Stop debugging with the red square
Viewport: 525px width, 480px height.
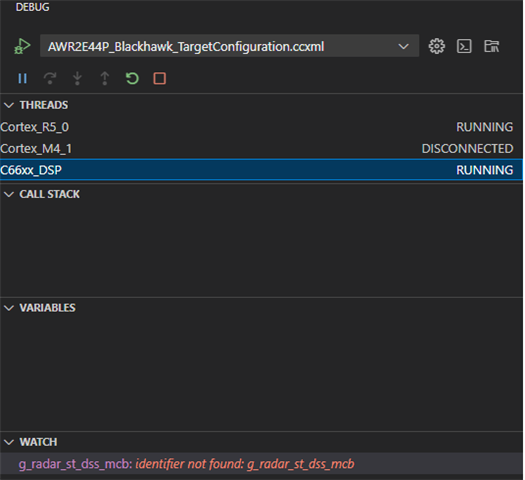pyautogui.click(x=160, y=79)
